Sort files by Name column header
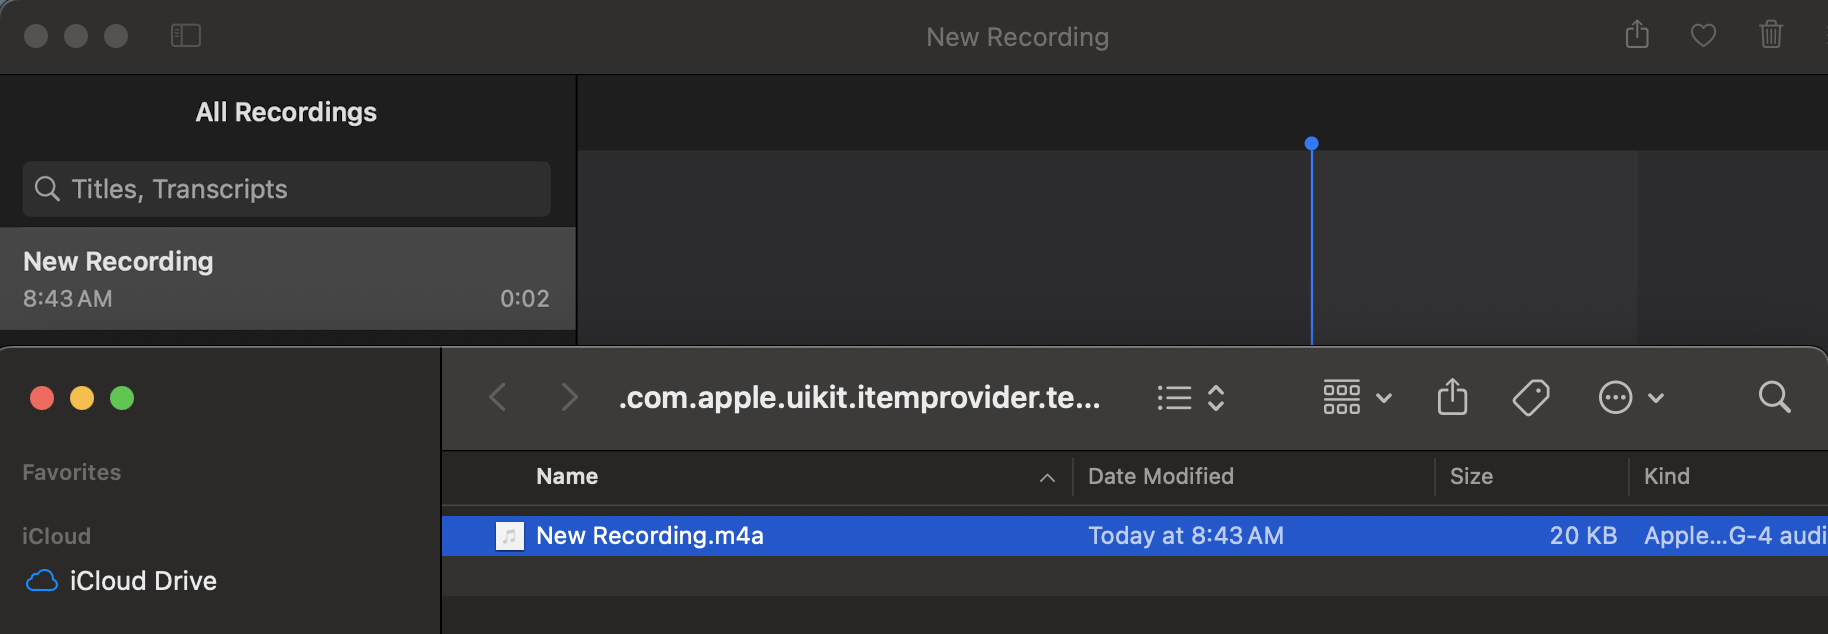The width and height of the screenshot is (1828, 634). tap(567, 477)
